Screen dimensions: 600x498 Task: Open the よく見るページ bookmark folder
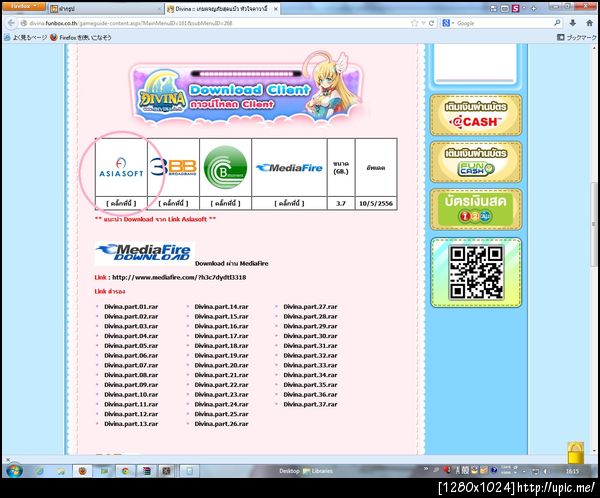point(26,37)
